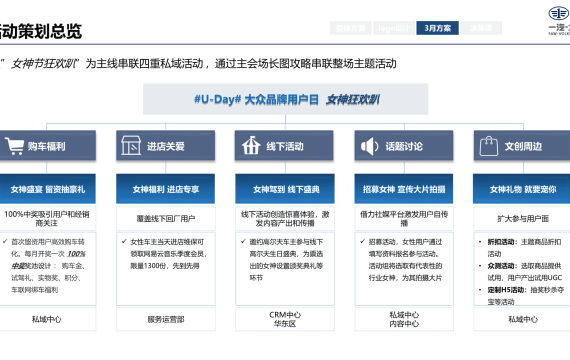
Task: Click the 私域中心 内容中心 cell
Action: 404,319
